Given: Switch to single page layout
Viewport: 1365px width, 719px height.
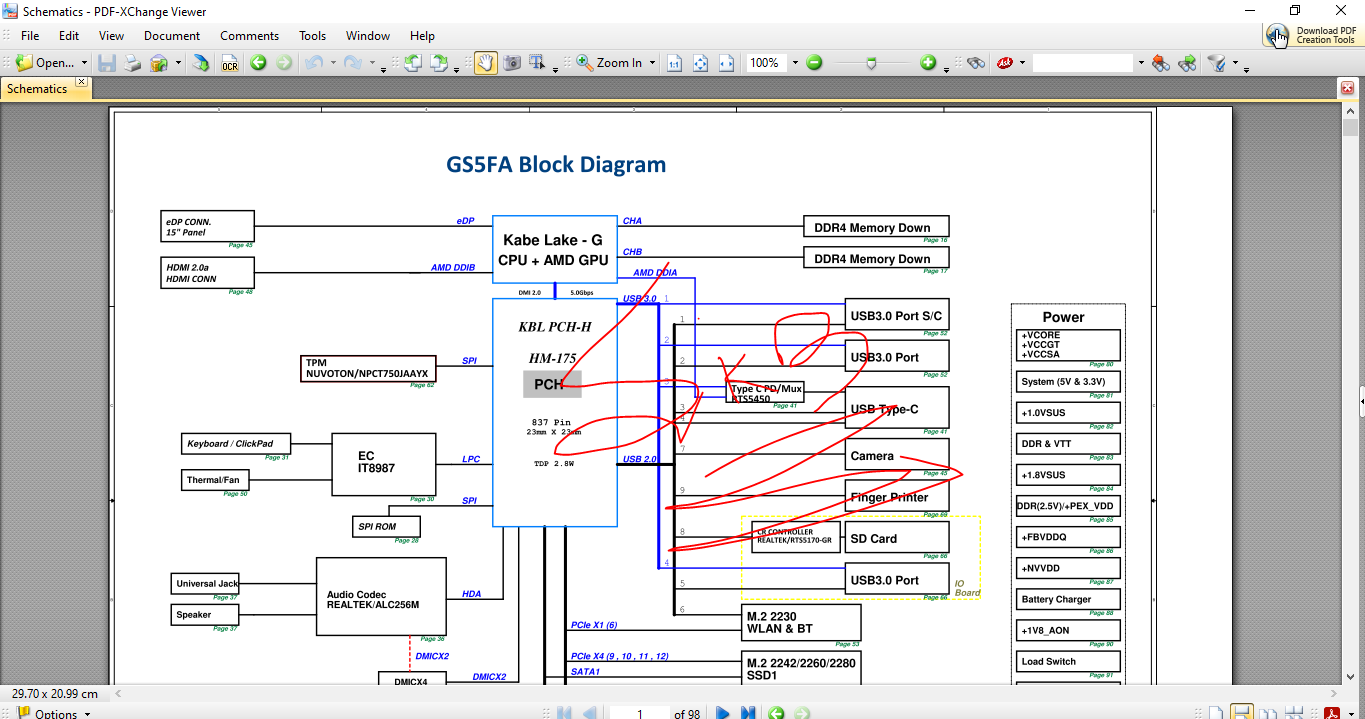Looking at the screenshot, I should tap(1214, 713).
